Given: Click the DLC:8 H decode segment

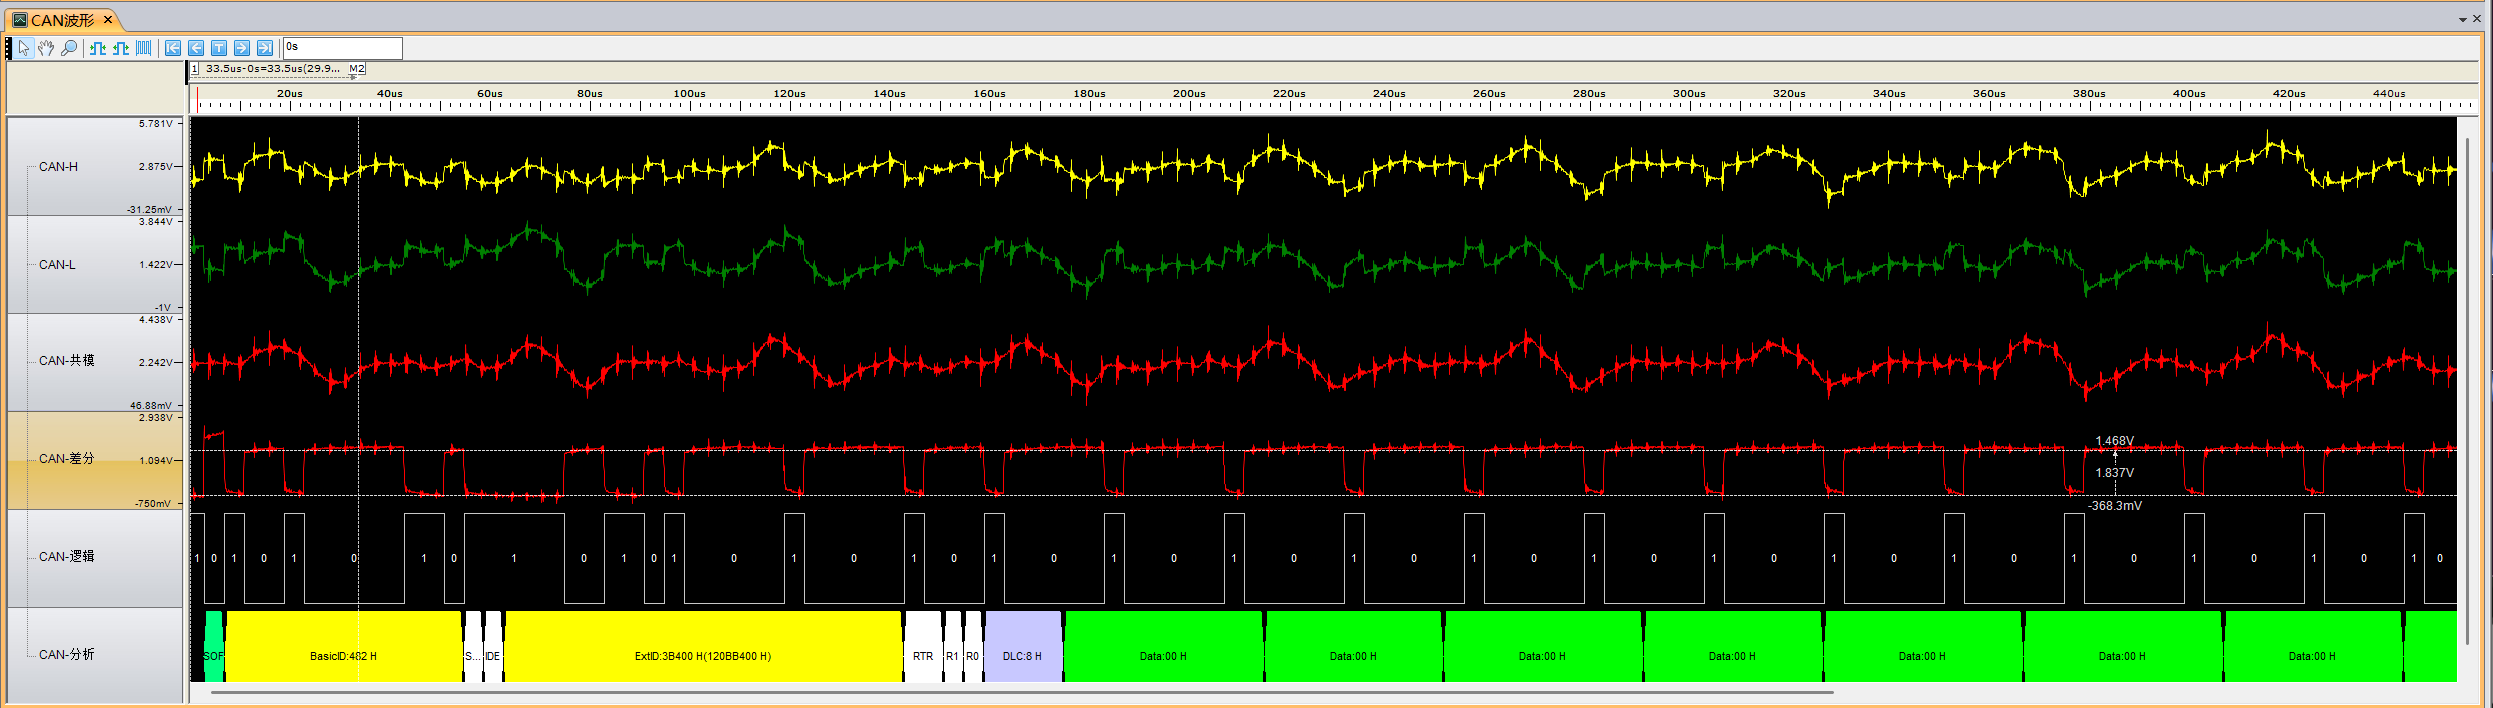Looking at the screenshot, I should (1023, 647).
